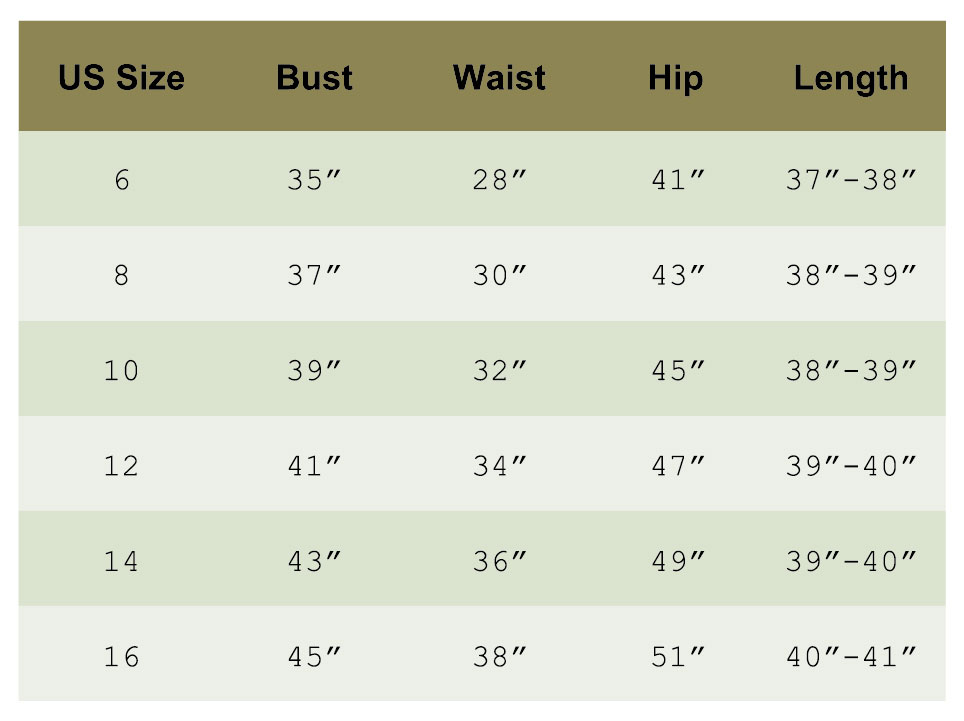
Task: Click the US Size column header
Action: point(121,78)
